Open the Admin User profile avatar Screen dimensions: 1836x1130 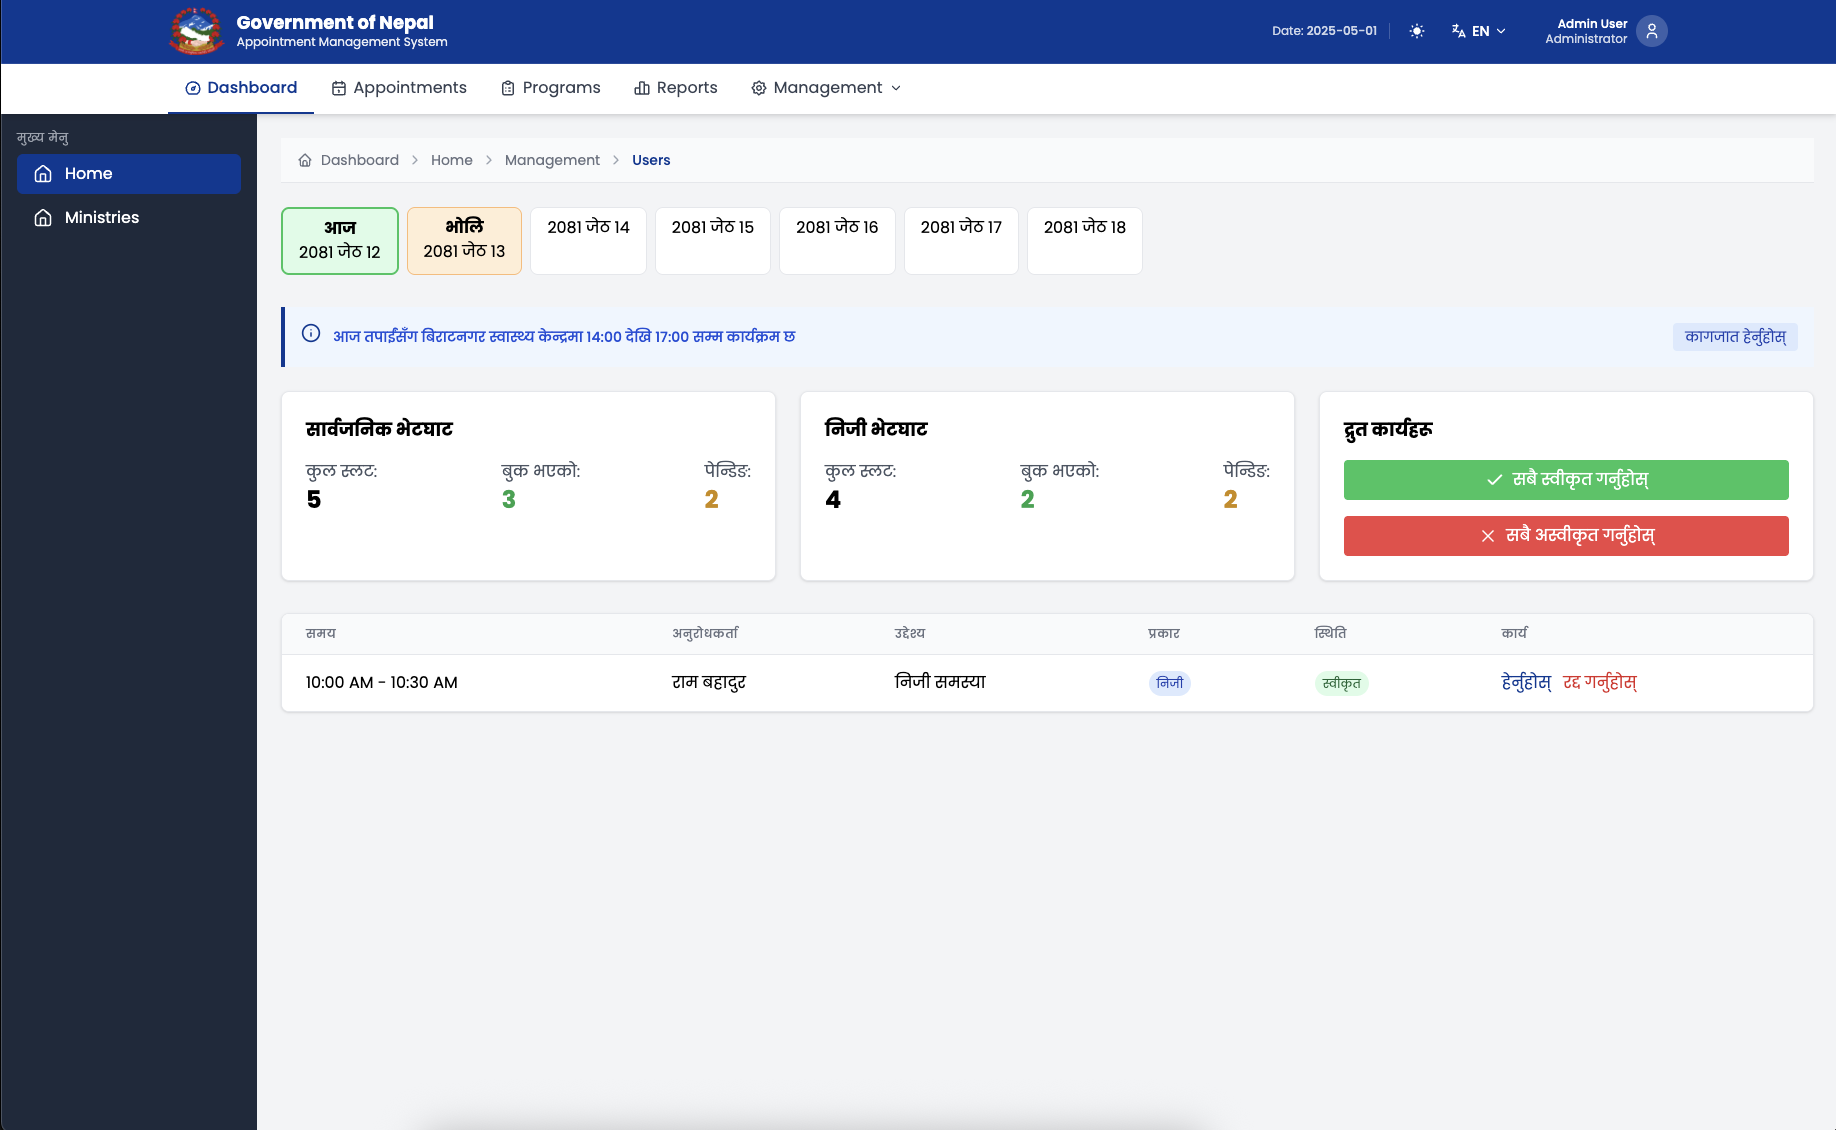click(1652, 31)
